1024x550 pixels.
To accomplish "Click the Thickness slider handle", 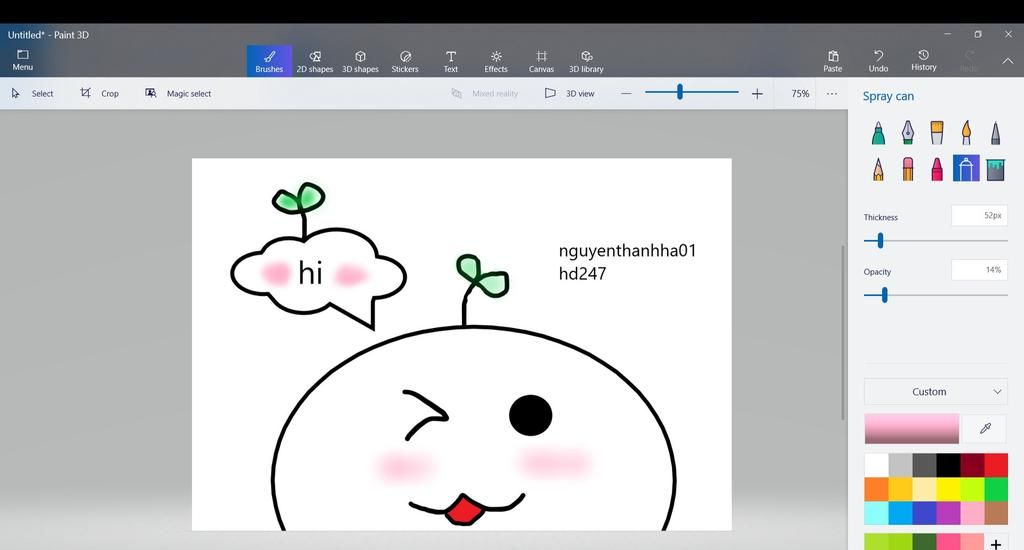I will point(880,240).
